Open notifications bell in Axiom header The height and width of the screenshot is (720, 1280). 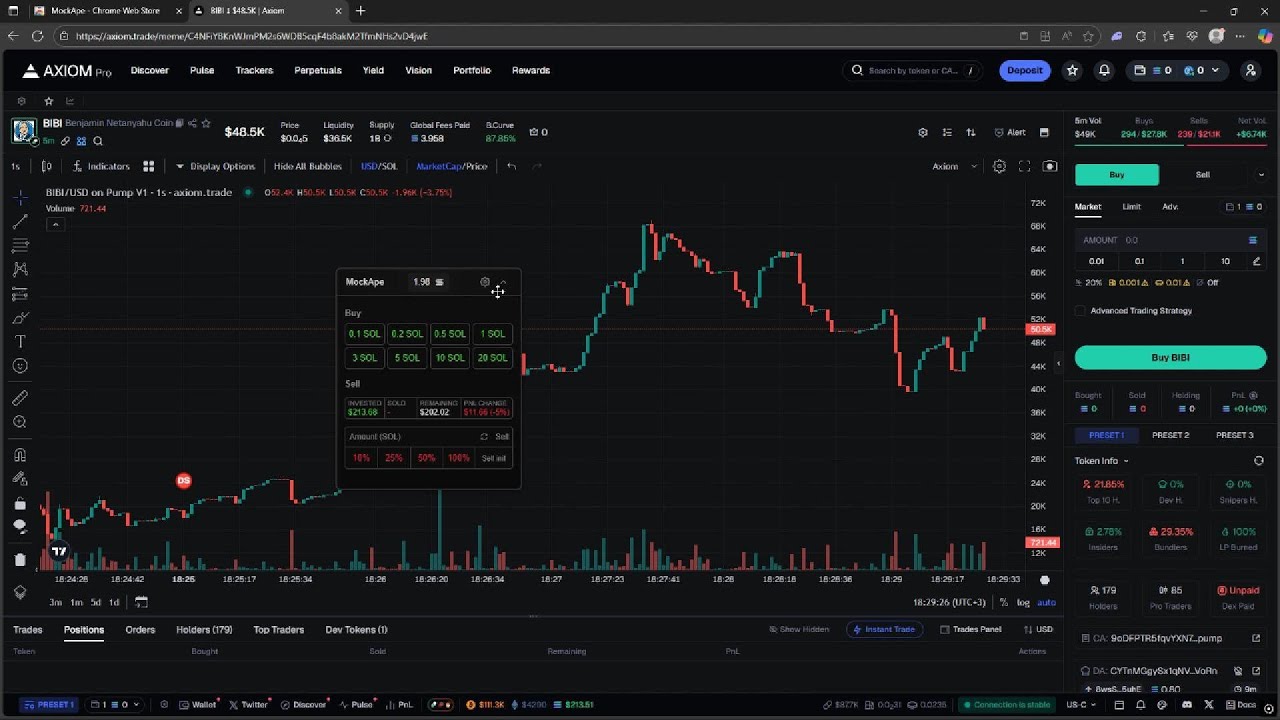pos(1104,70)
